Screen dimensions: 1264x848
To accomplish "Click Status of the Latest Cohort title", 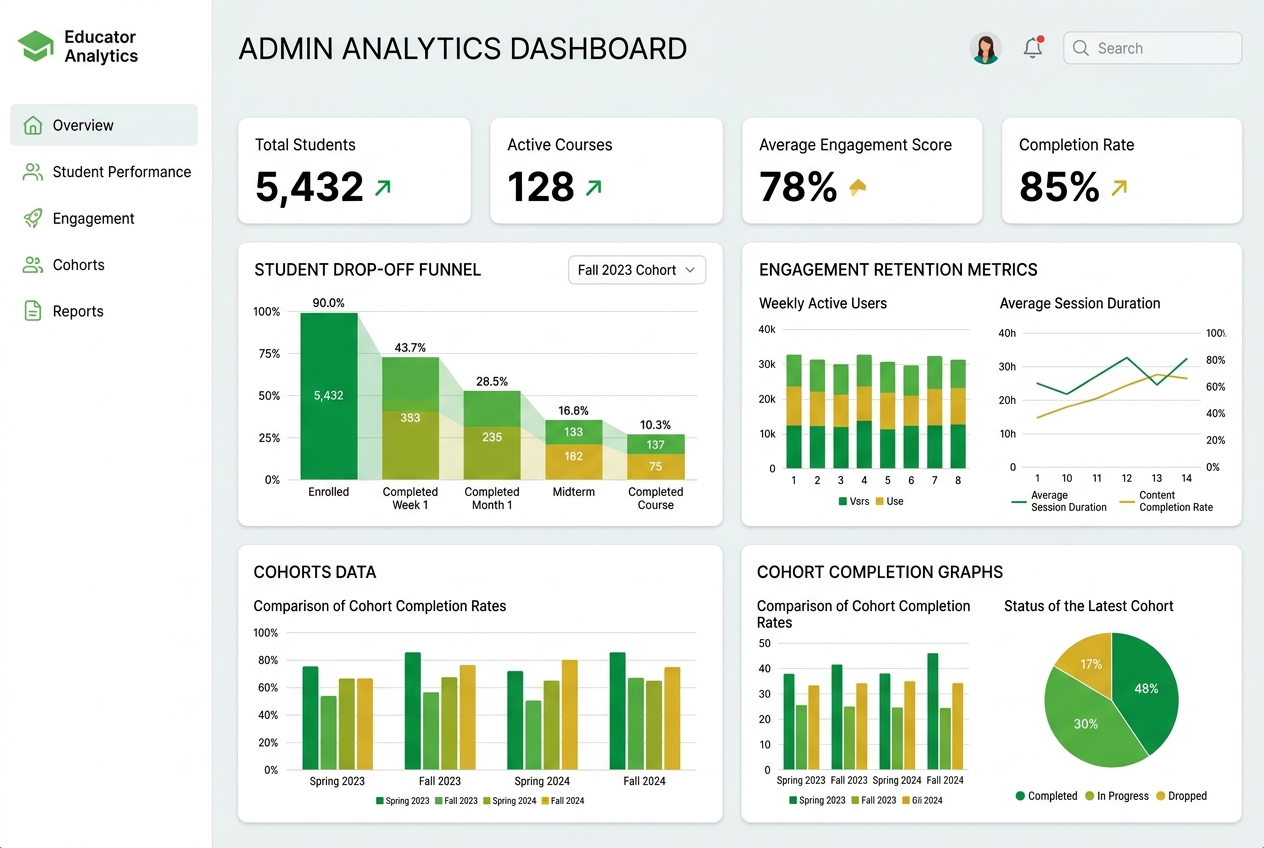I will pos(1089,606).
